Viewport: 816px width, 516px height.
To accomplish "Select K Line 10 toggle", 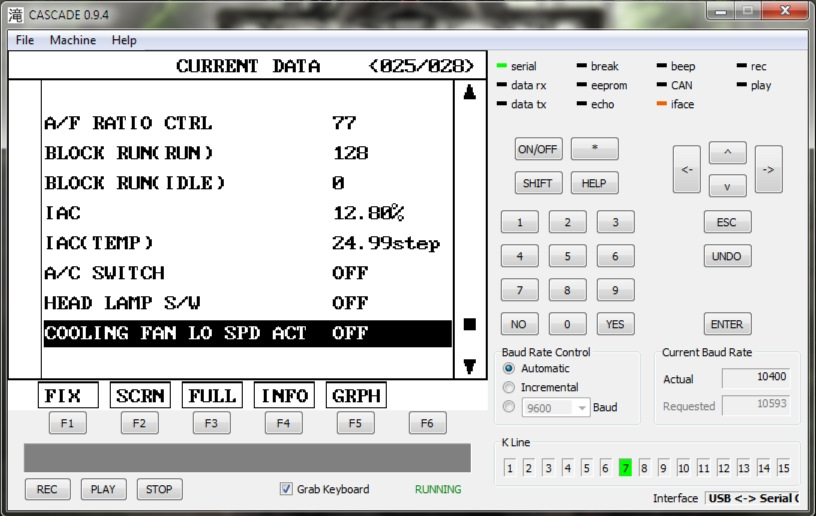I will pyautogui.click(x=683, y=468).
